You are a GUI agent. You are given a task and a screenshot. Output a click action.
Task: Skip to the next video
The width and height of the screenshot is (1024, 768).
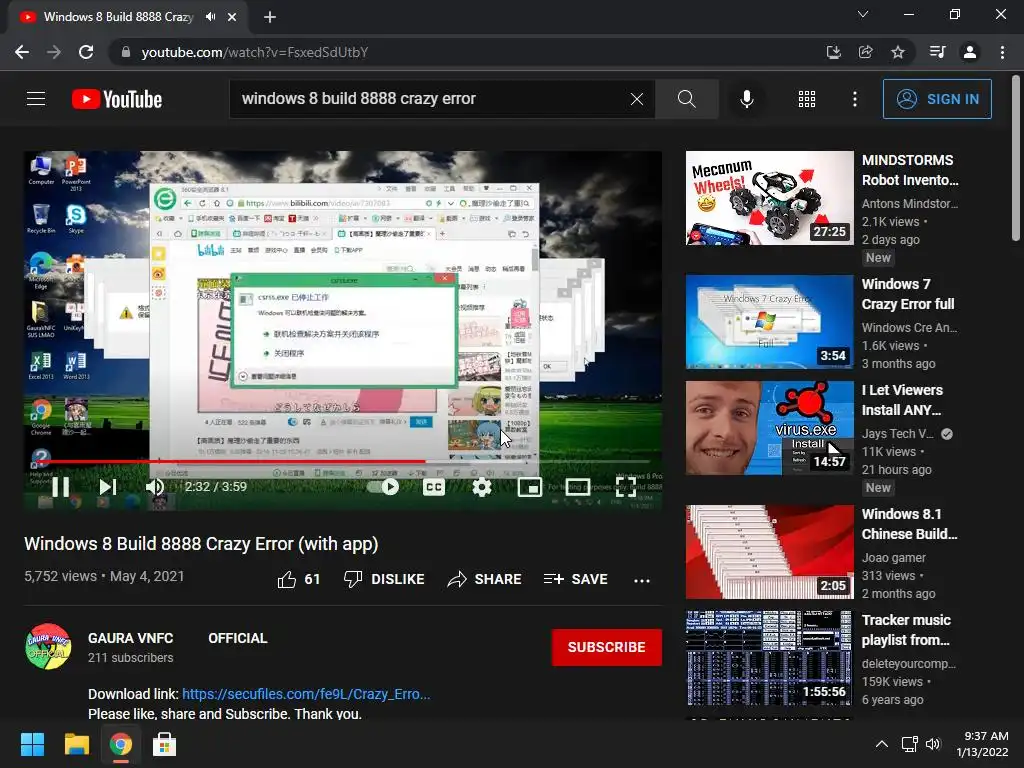tap(108, 487)
